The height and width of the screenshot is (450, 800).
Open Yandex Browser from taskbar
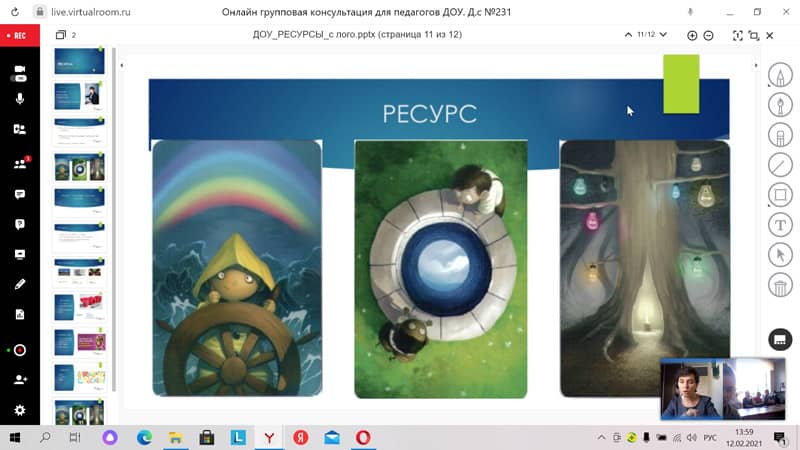[x=269, y=438]
